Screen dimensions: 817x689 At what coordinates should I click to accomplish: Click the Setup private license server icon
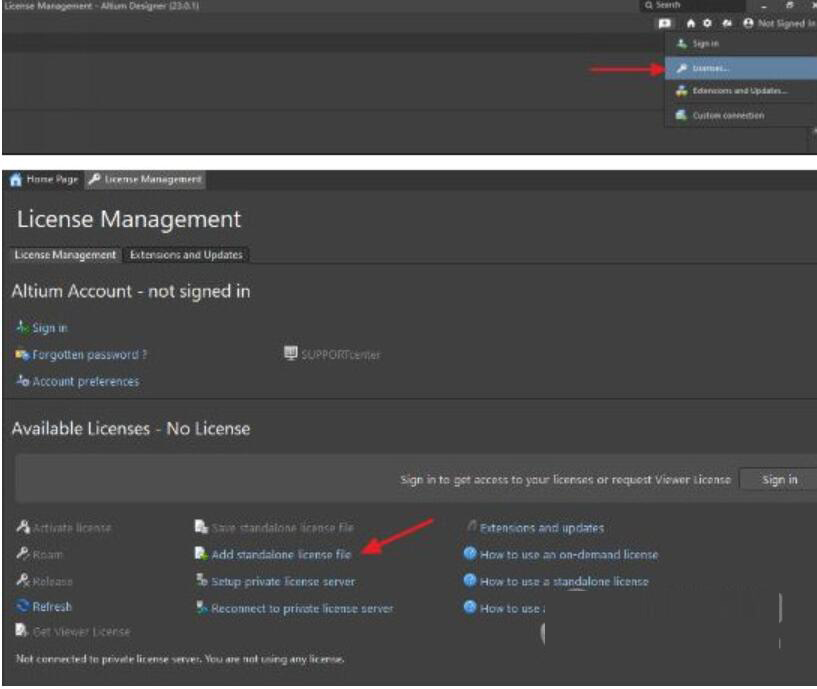coord(202,580)
